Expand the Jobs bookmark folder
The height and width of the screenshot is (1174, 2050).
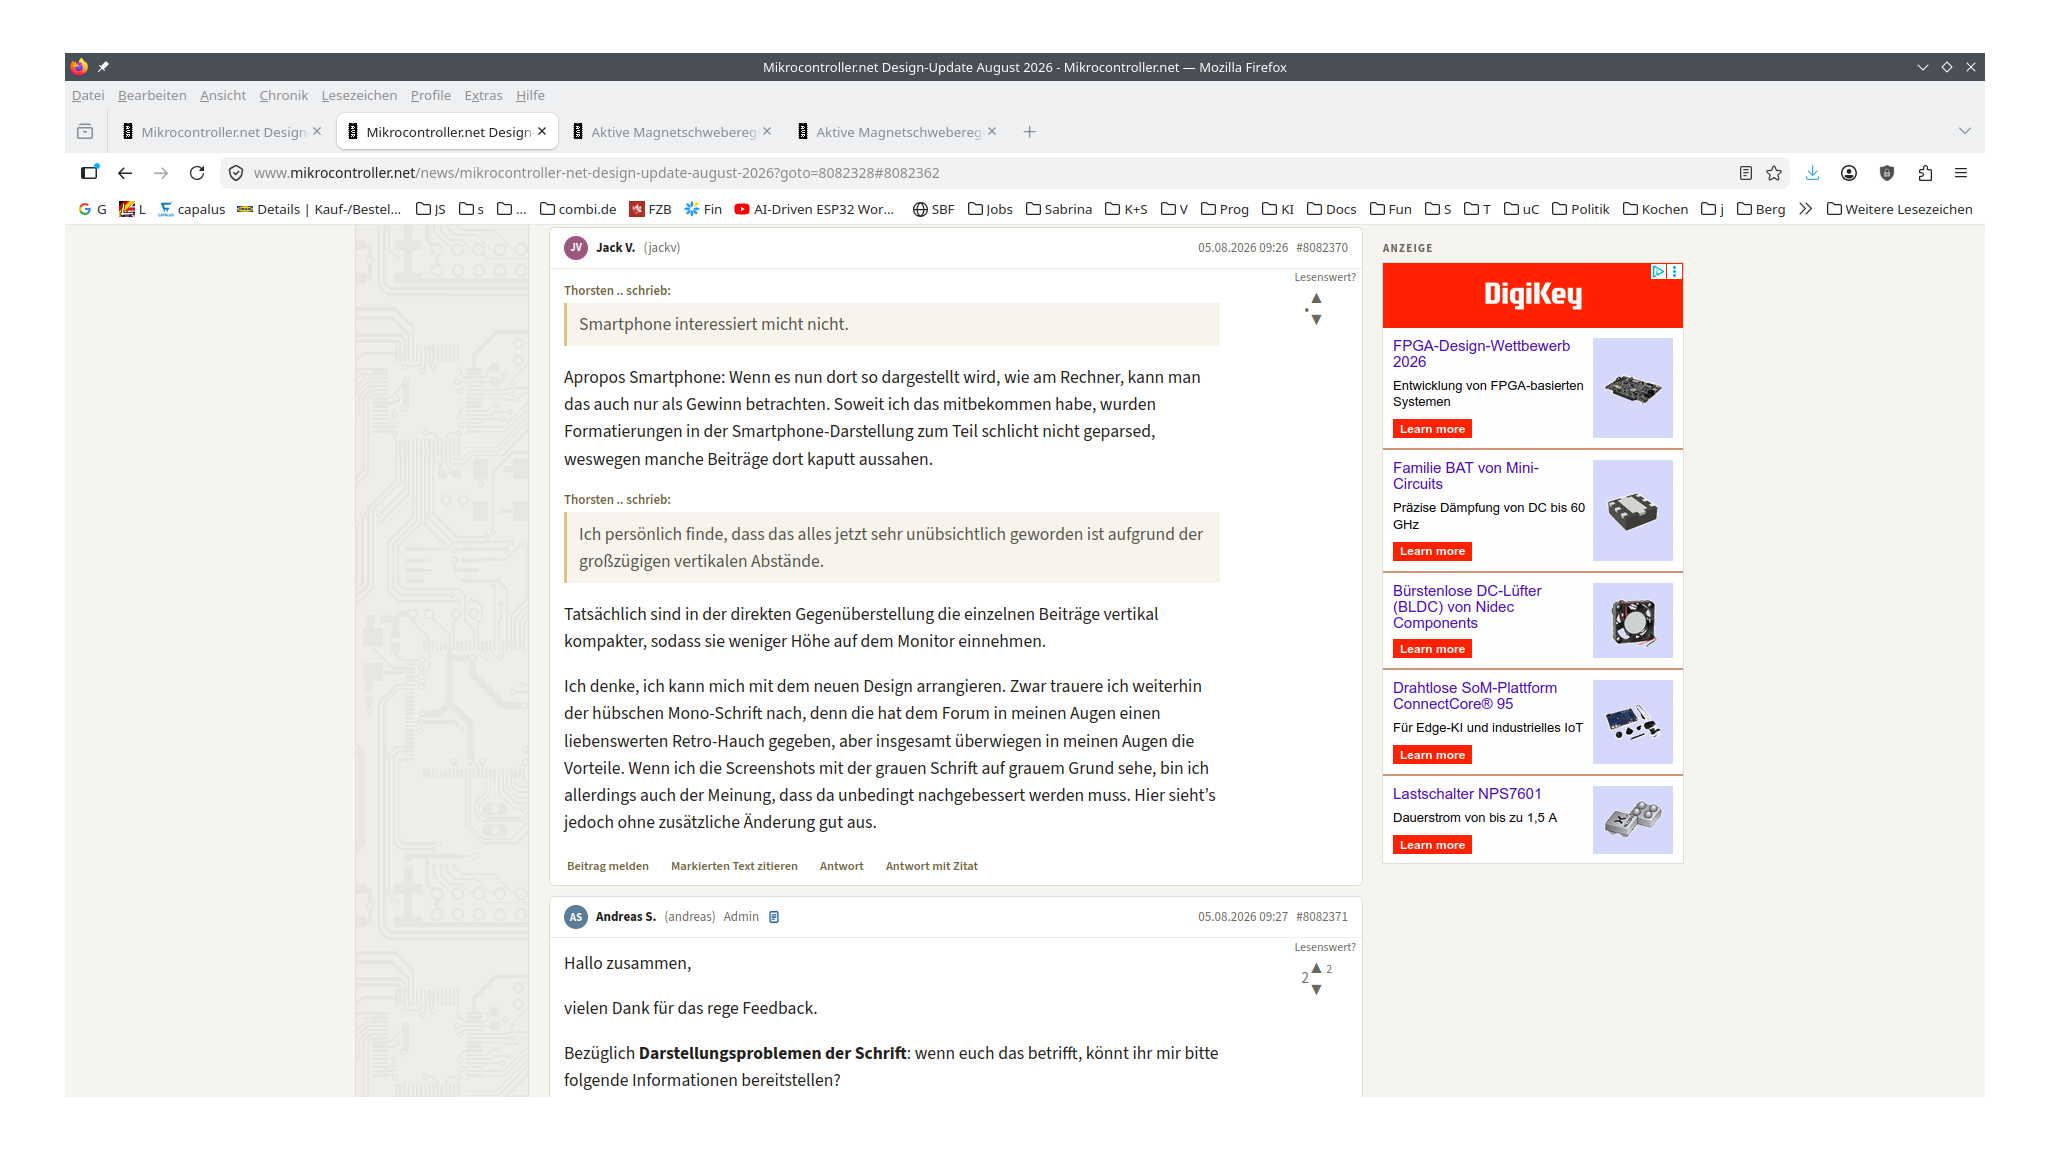(x=990, y=209)
